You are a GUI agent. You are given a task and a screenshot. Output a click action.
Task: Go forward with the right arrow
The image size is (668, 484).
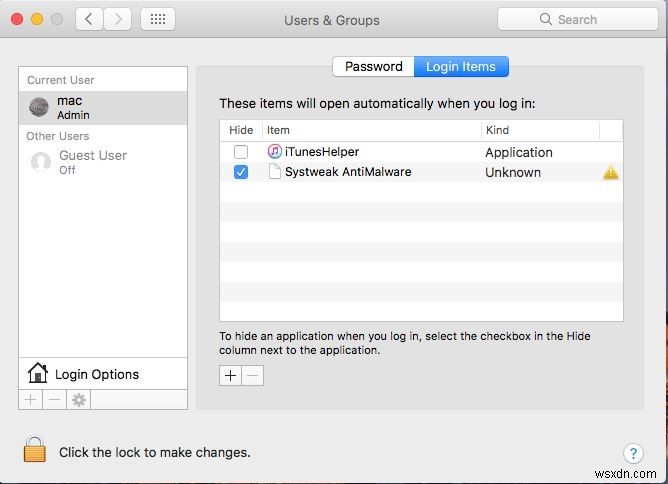[118, 19]
